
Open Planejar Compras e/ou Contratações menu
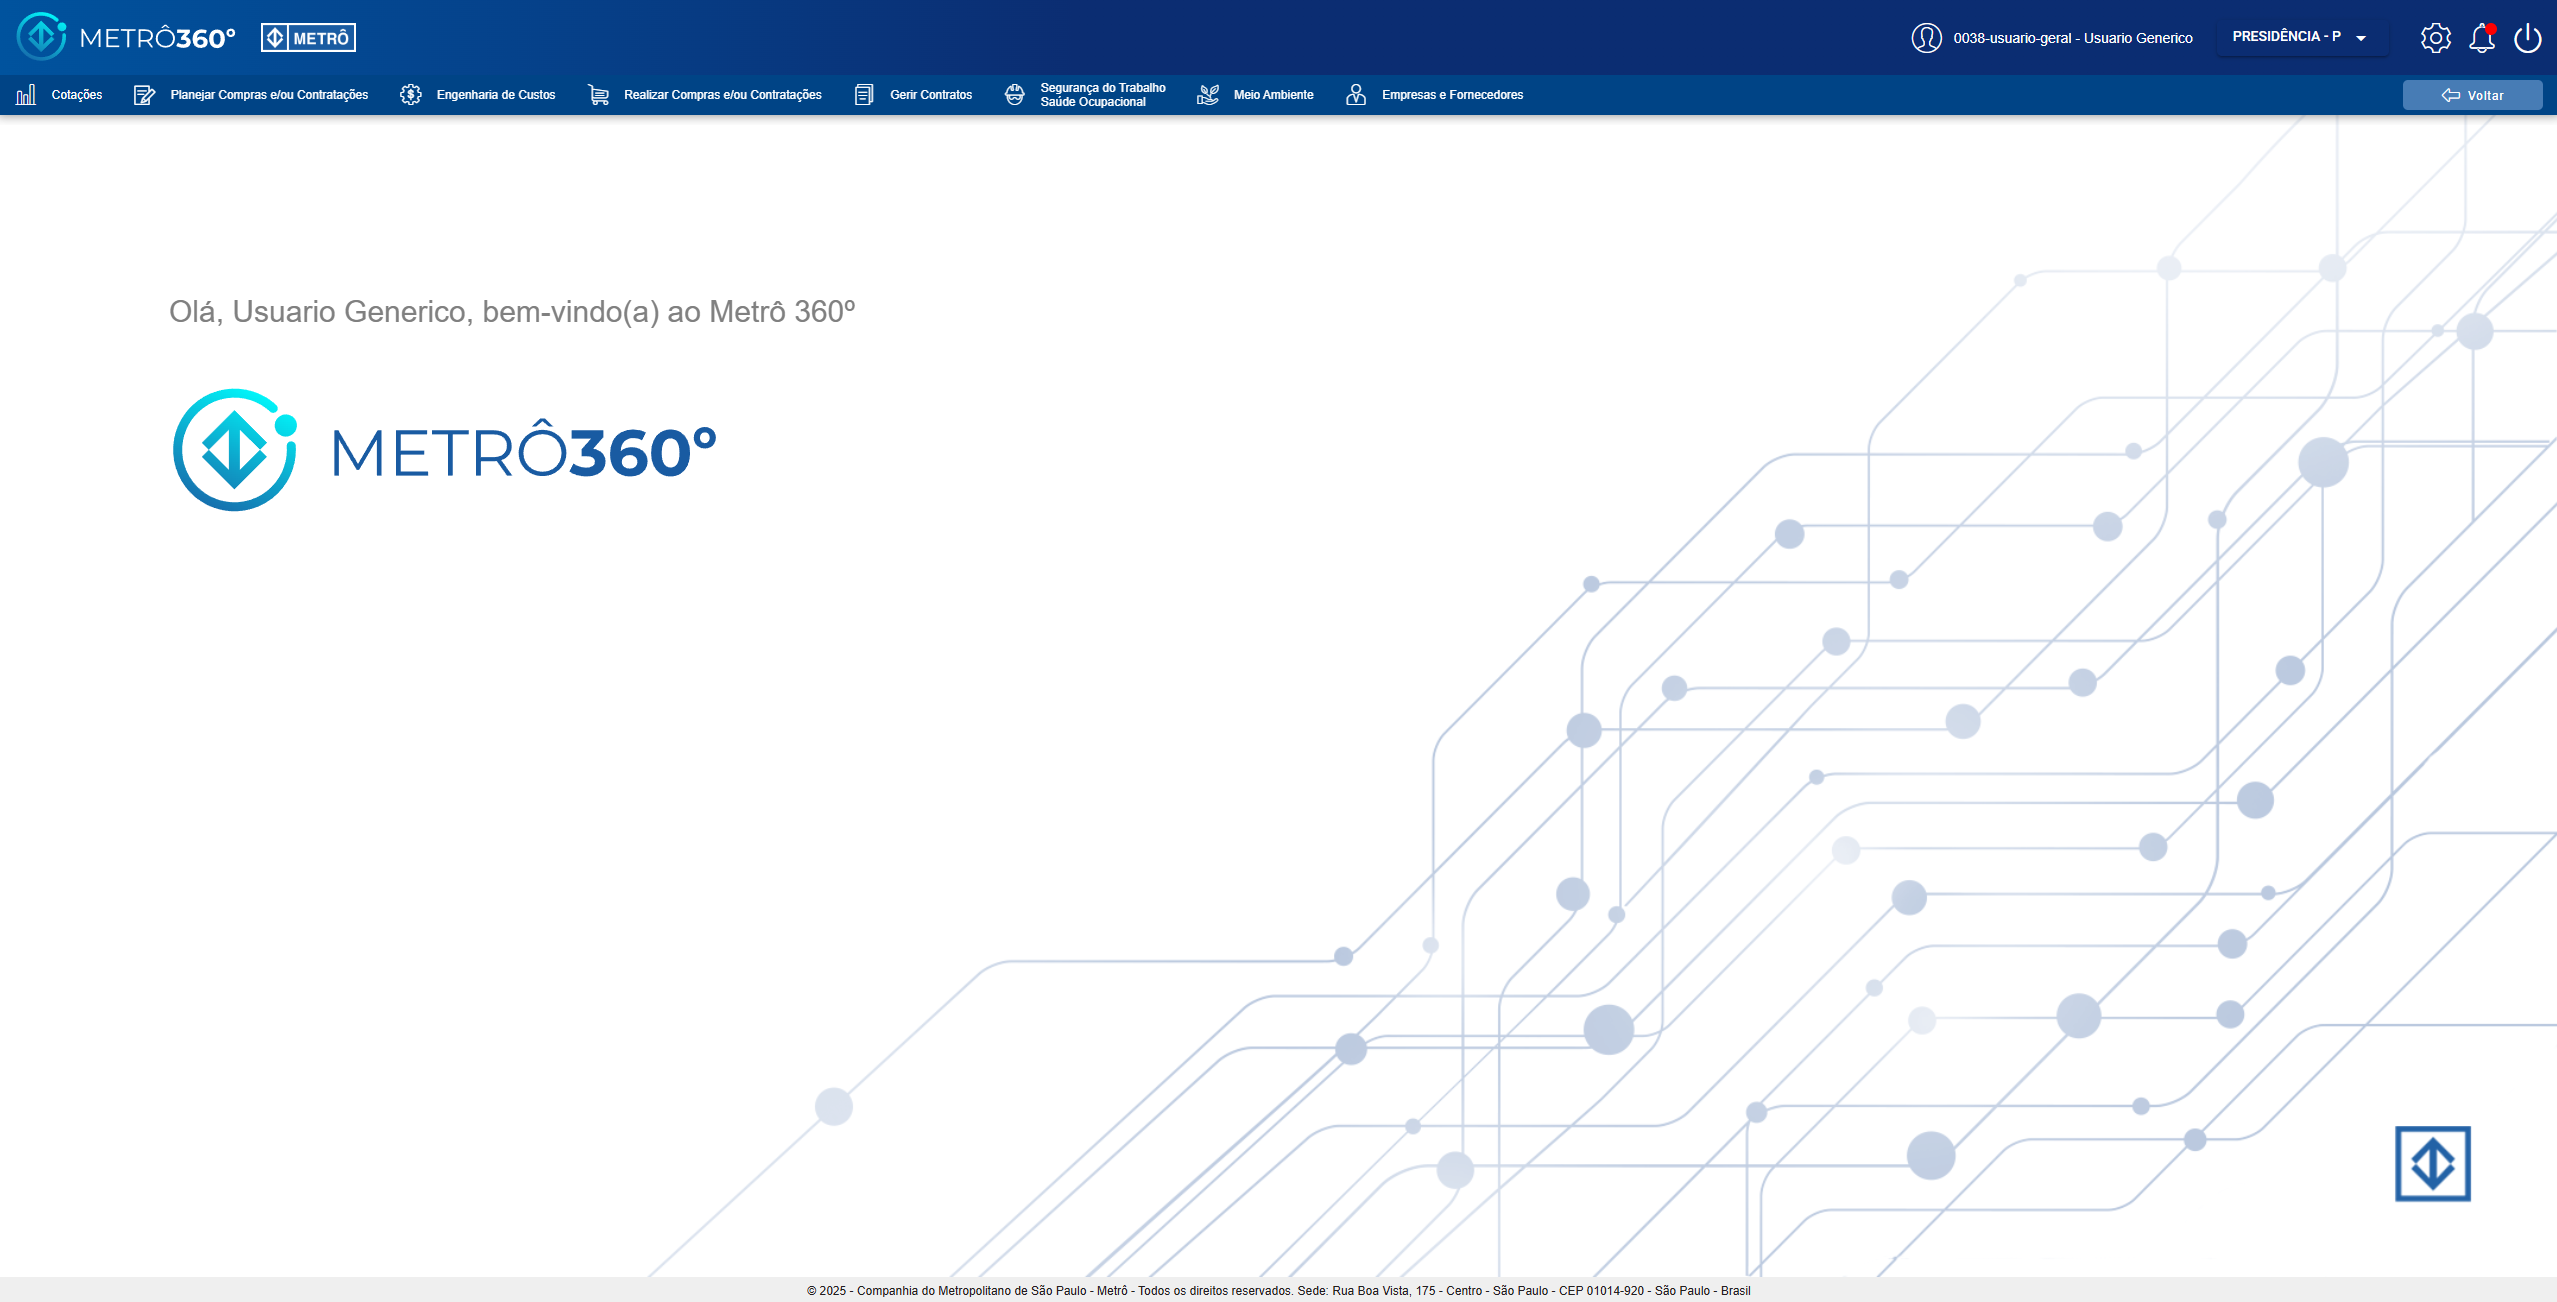coord(251,95)
